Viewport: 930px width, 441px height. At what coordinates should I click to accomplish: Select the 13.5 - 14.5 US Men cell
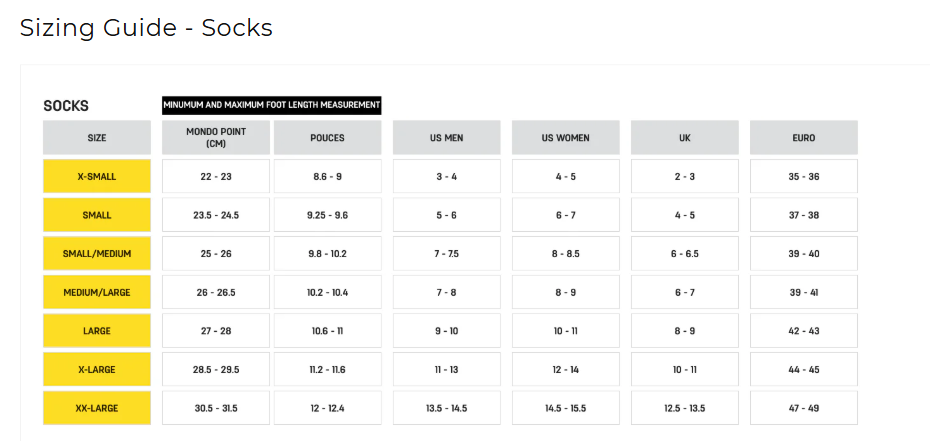(x=447, y=407)
